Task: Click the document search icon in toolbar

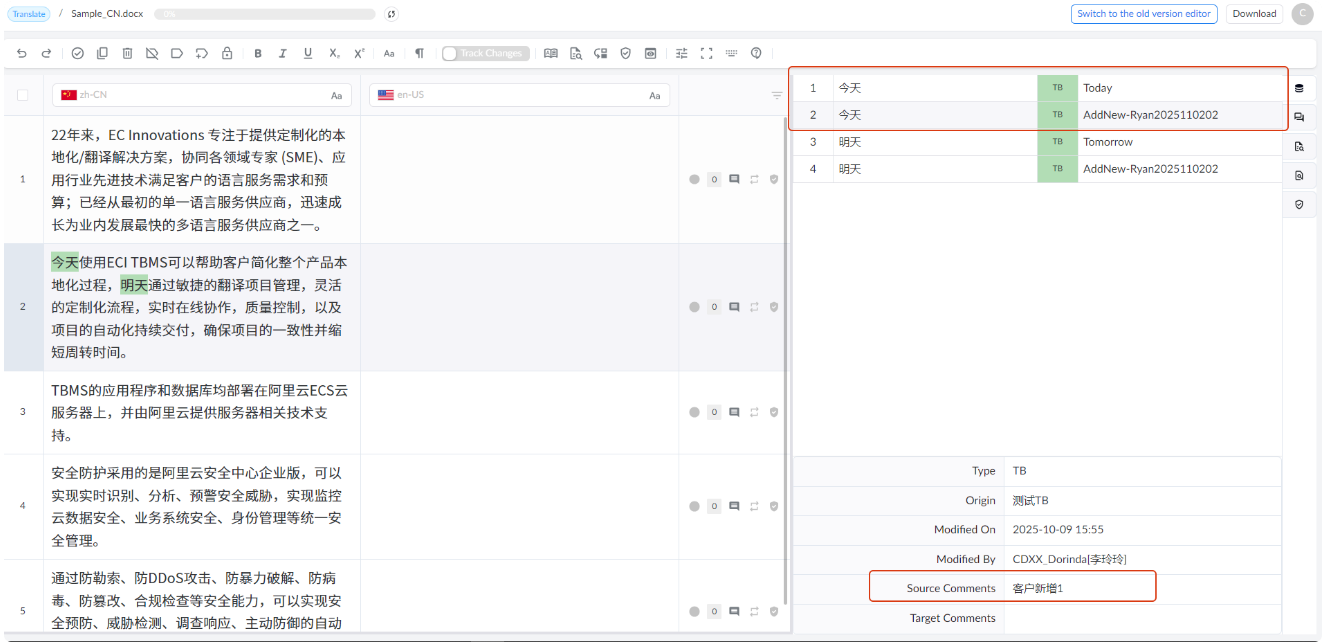Action: [576, 53]
